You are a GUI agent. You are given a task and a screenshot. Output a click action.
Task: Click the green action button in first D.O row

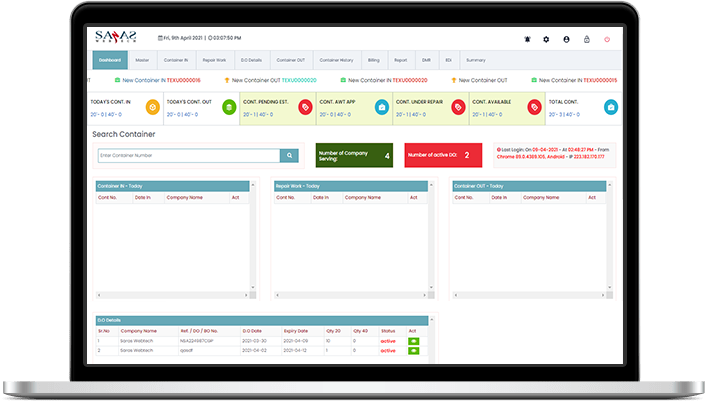[413, 341]
